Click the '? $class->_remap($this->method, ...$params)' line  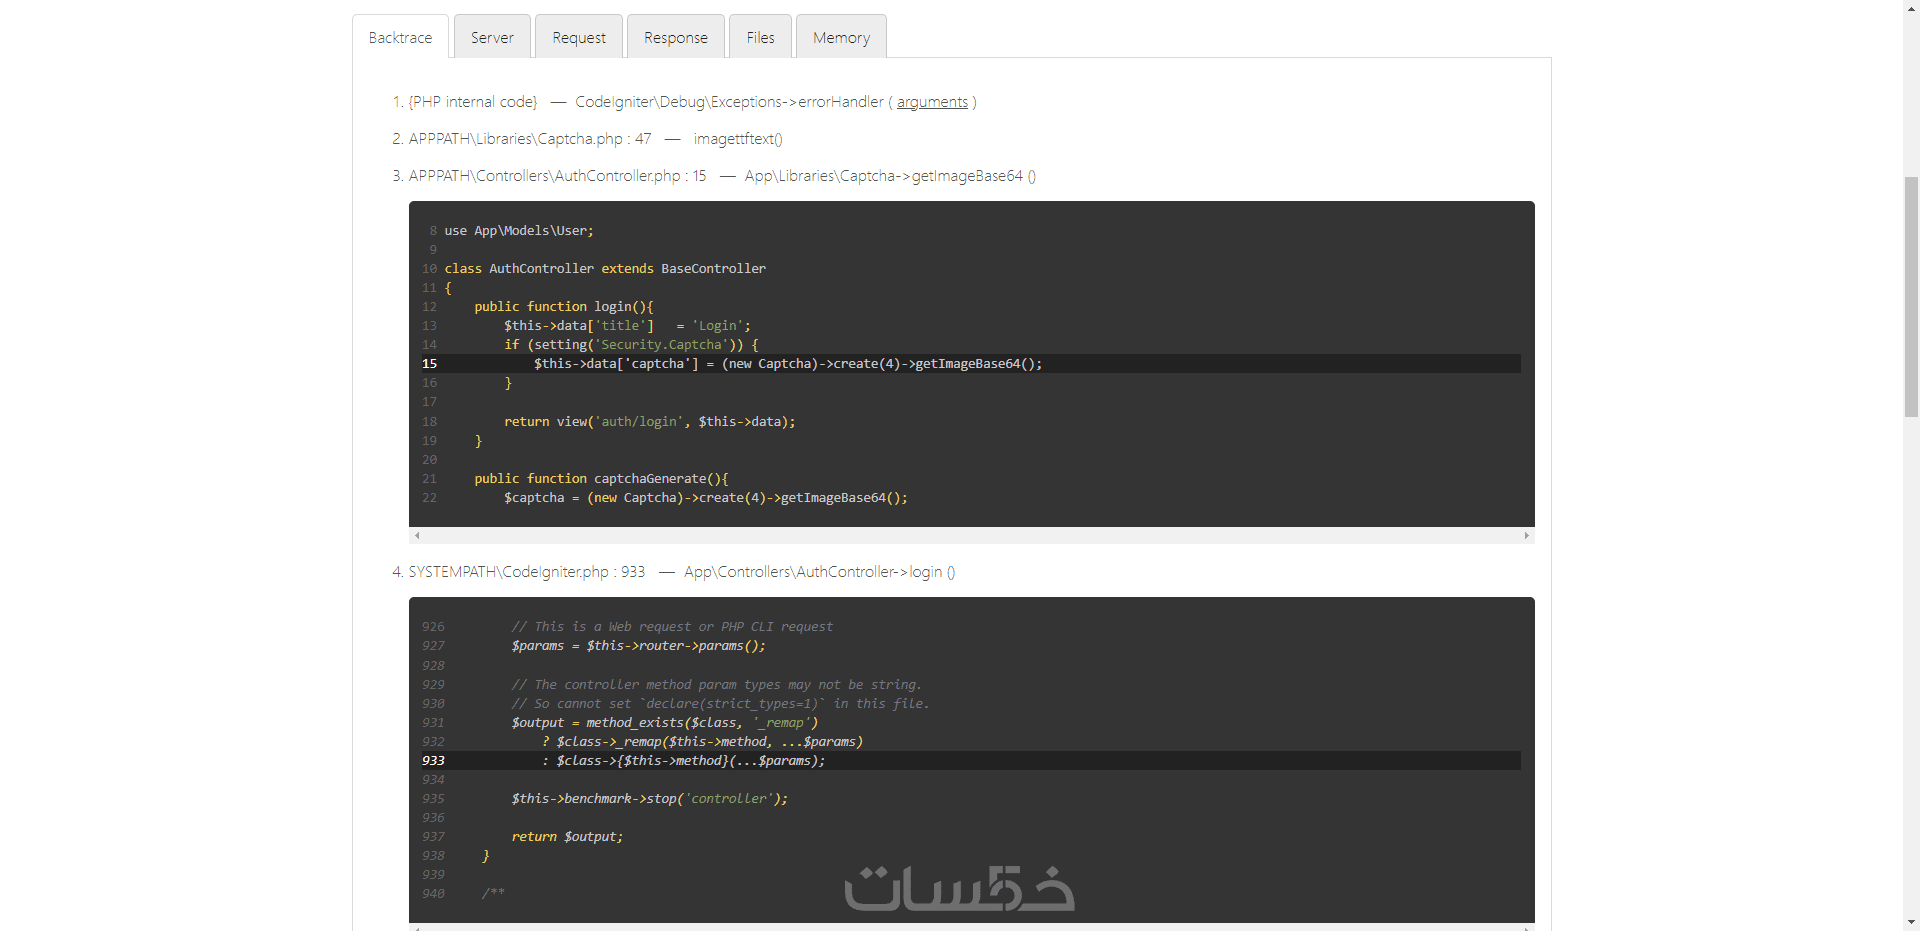[702, 742]
